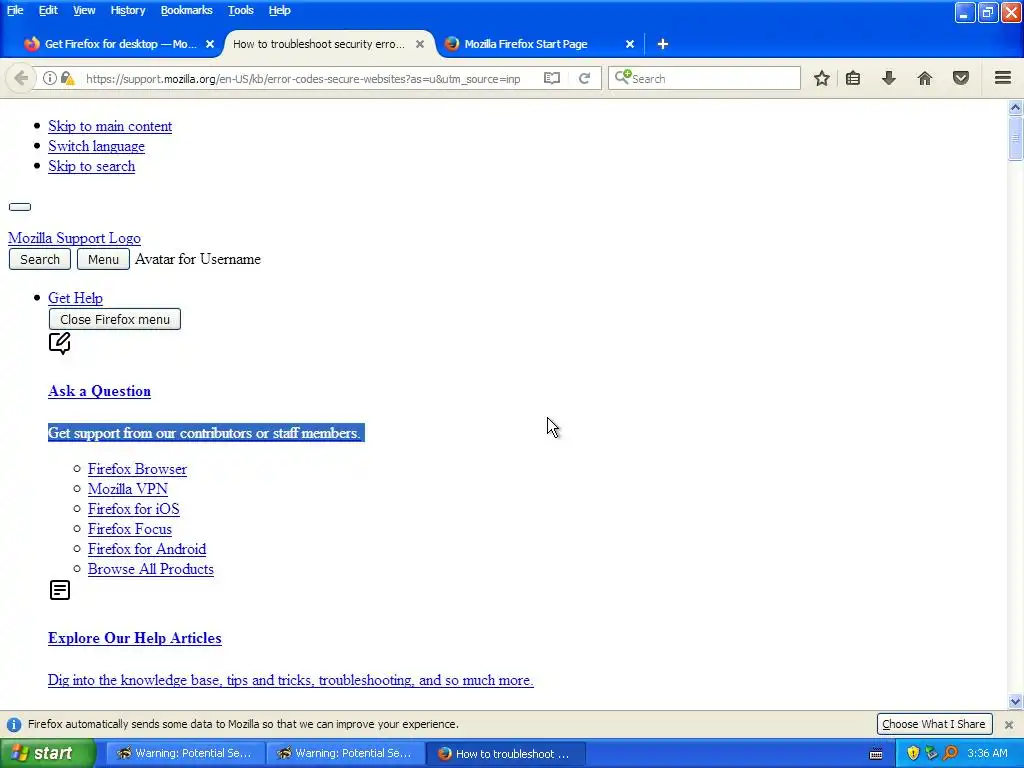Reload the current page
The width and height of the screenshot is (1024, 768).
(x=584, y=78)
